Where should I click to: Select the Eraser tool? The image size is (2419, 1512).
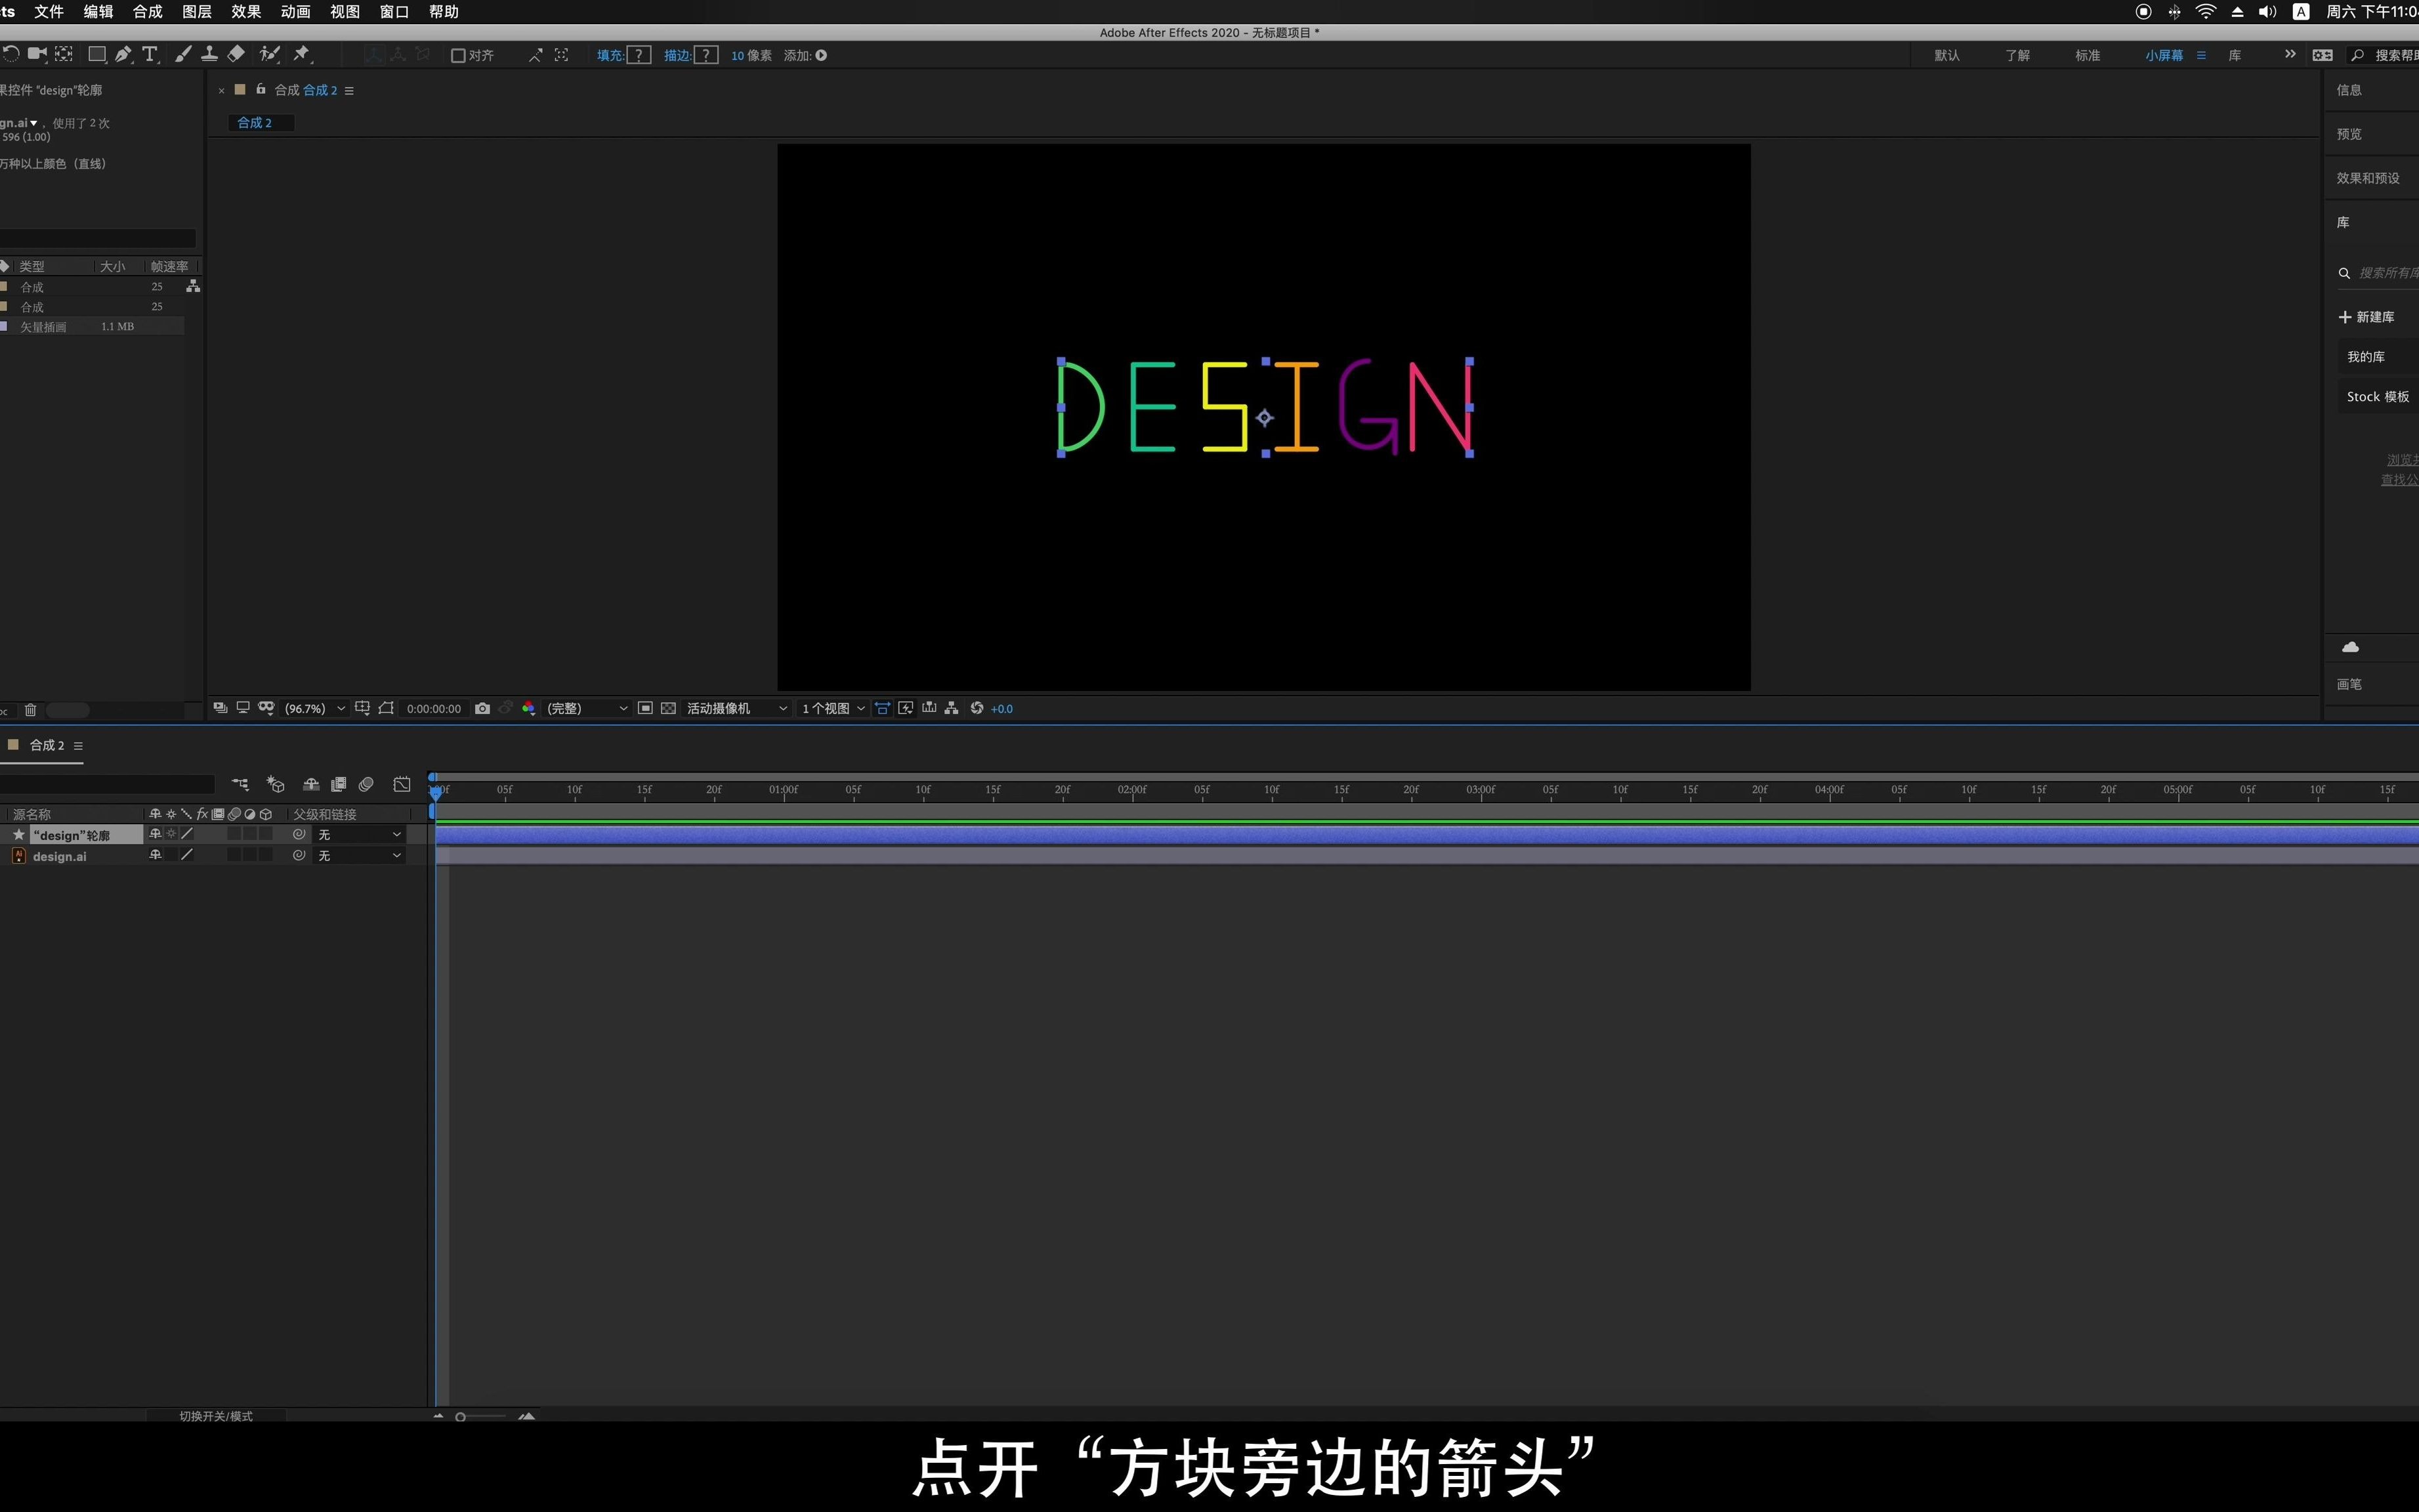click(237, 54)
